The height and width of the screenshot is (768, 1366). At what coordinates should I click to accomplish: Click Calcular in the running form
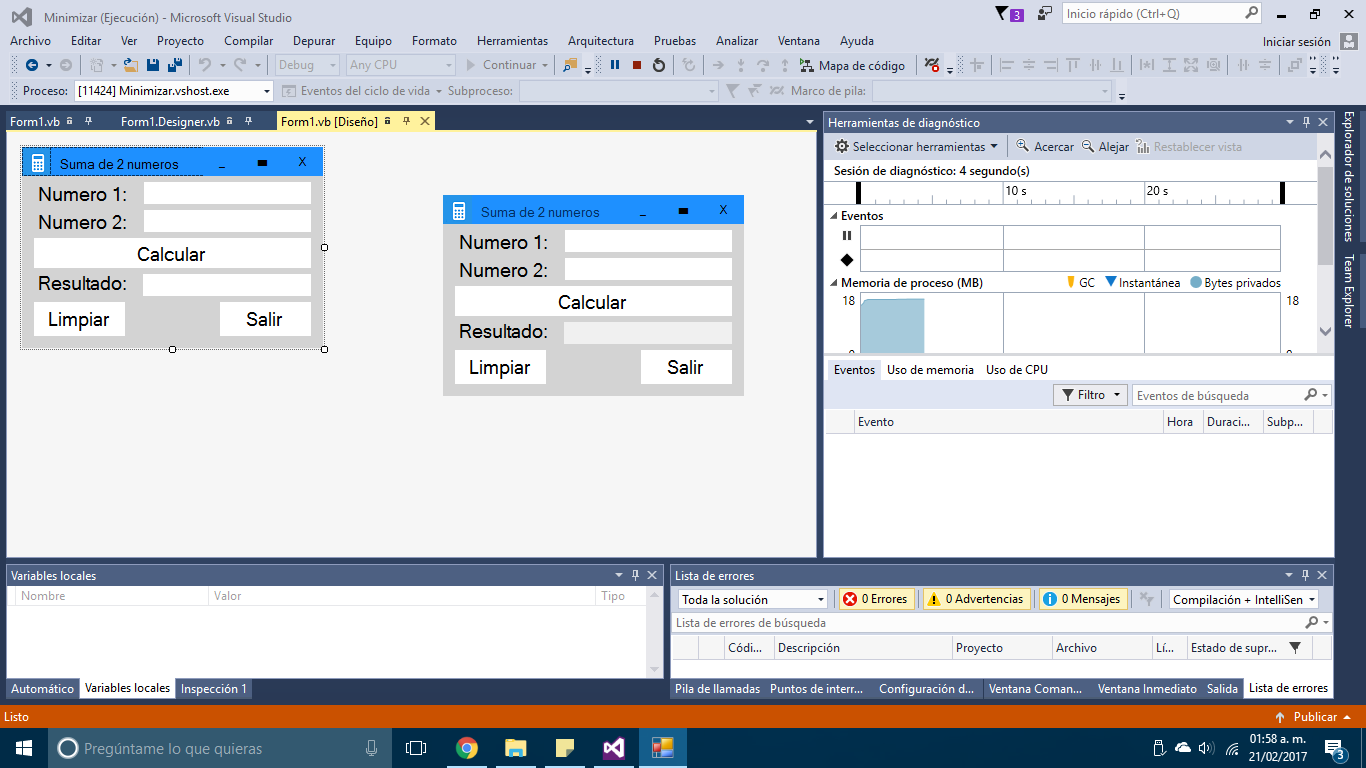pyautogui.click(x=593, y=302)
